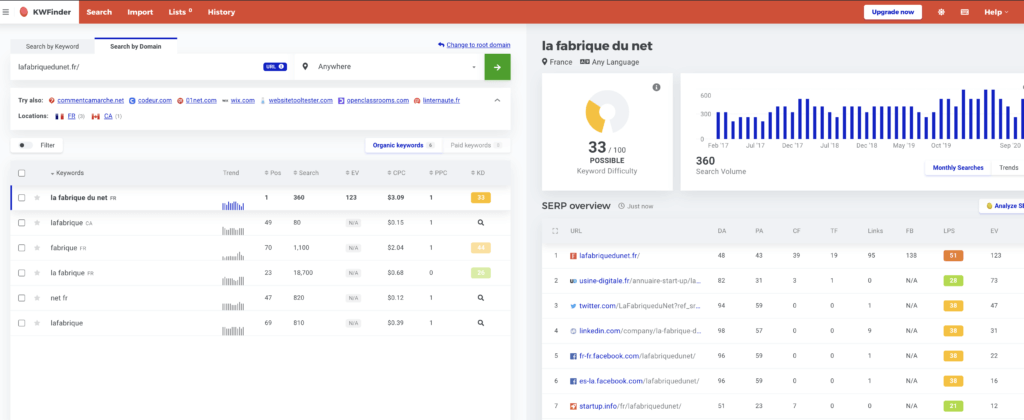Check the select-all keywords checkbox in header

pos(22,173)
